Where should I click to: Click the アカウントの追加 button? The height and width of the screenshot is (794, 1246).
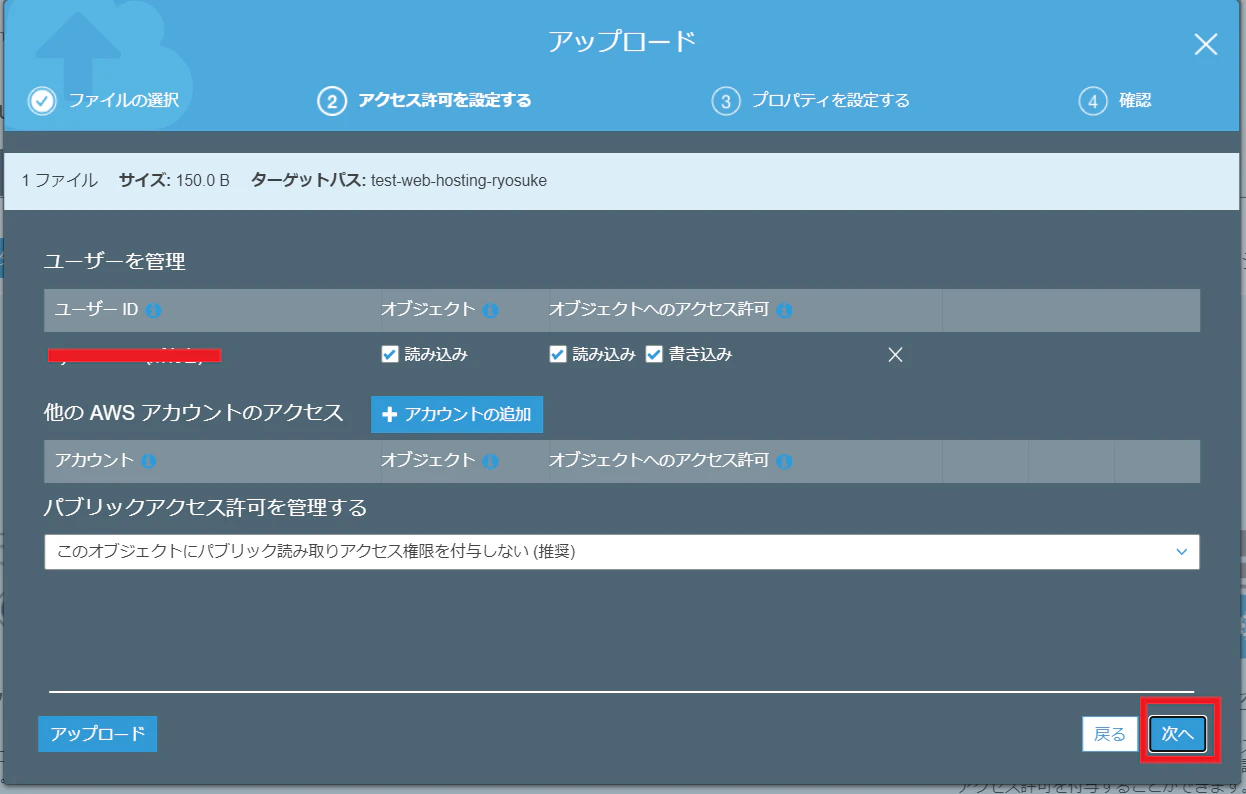[457, 414]
